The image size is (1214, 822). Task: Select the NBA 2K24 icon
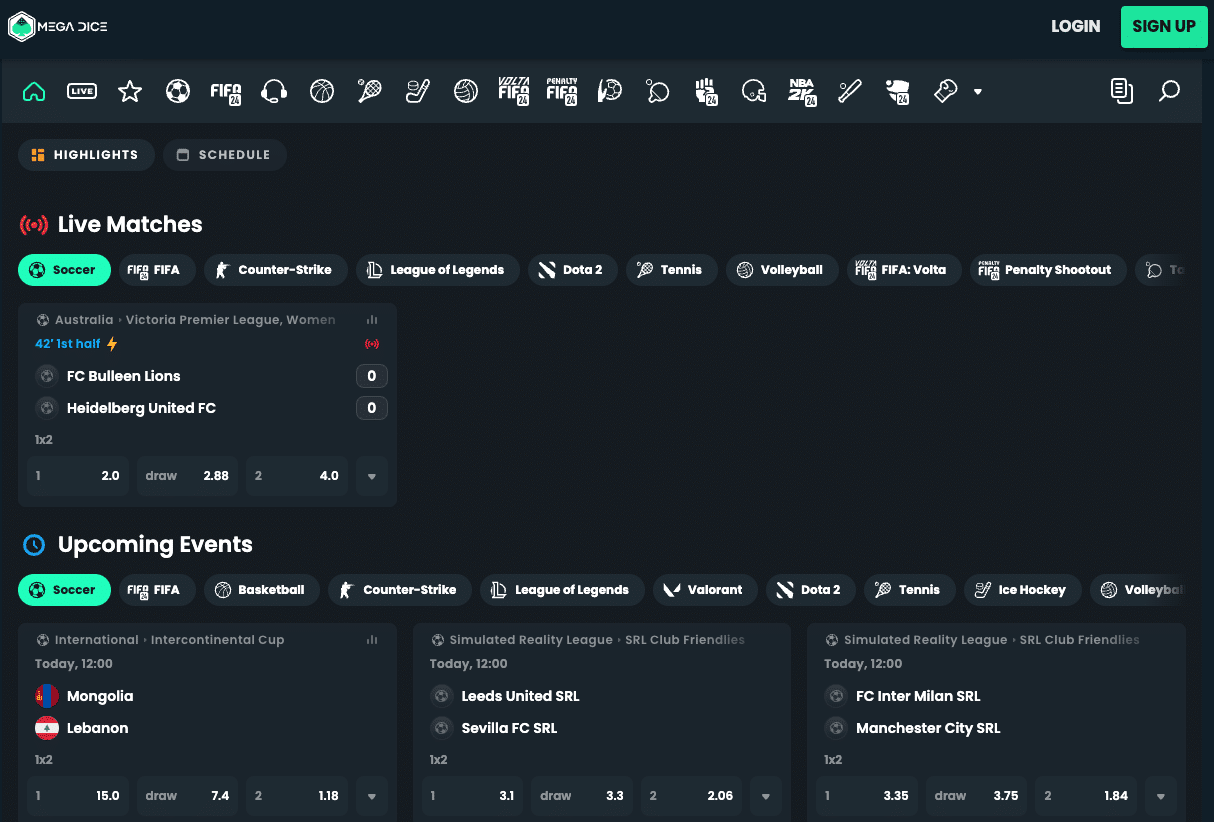[802, 92]
